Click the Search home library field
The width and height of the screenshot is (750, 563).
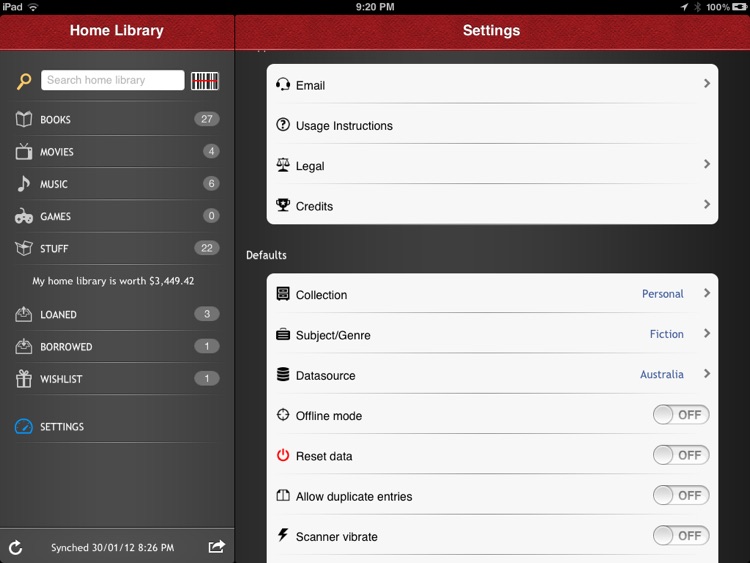point(112,80)
